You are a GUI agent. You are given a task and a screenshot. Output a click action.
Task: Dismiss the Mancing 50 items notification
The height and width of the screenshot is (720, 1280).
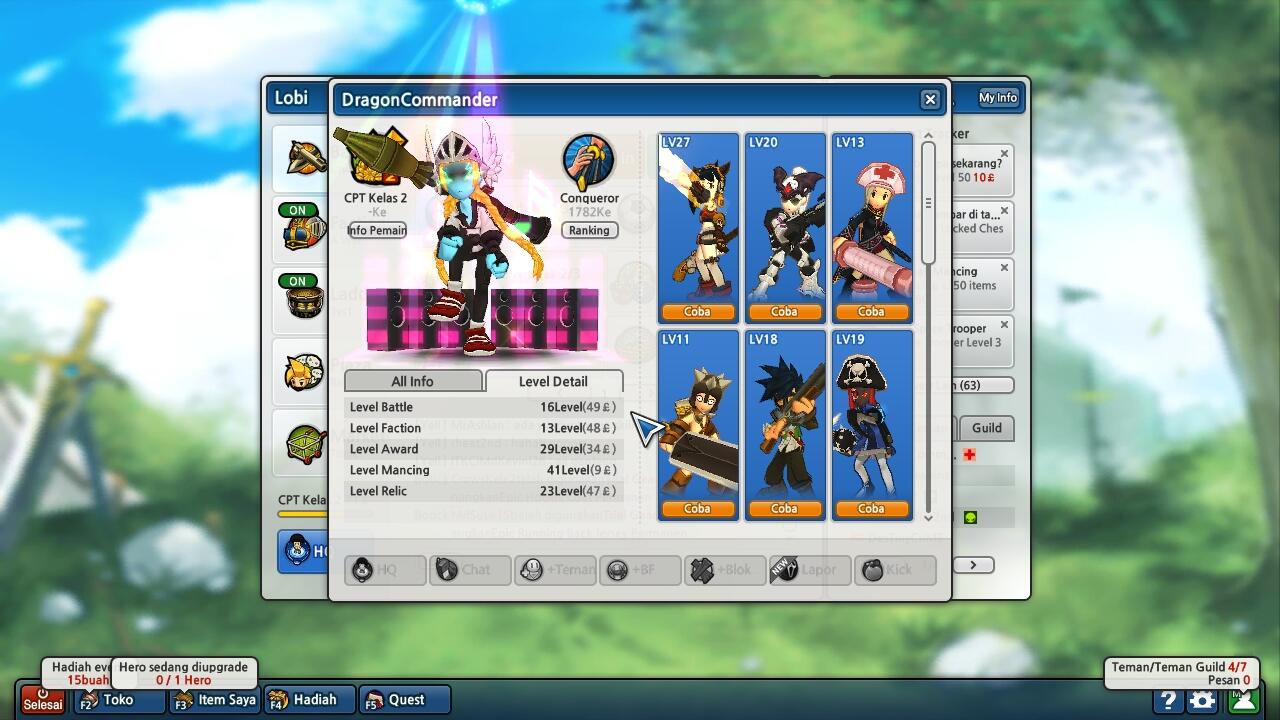[1005, 268]
